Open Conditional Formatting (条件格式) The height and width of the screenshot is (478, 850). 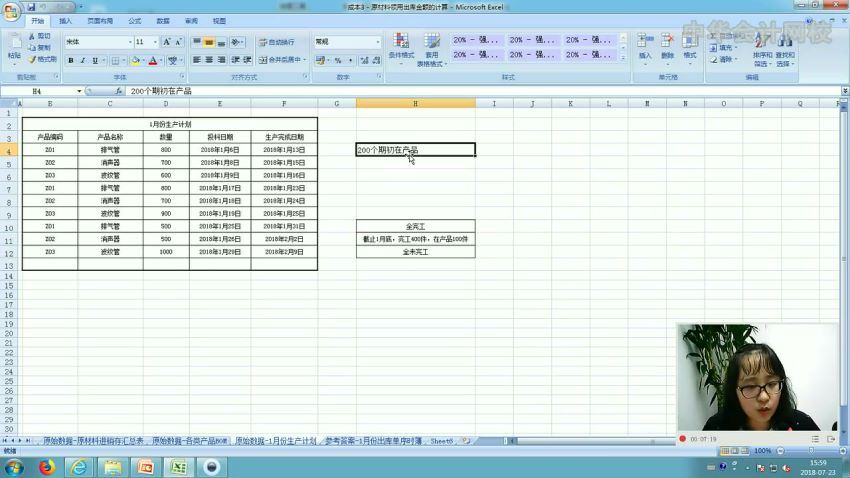(401, 48)
